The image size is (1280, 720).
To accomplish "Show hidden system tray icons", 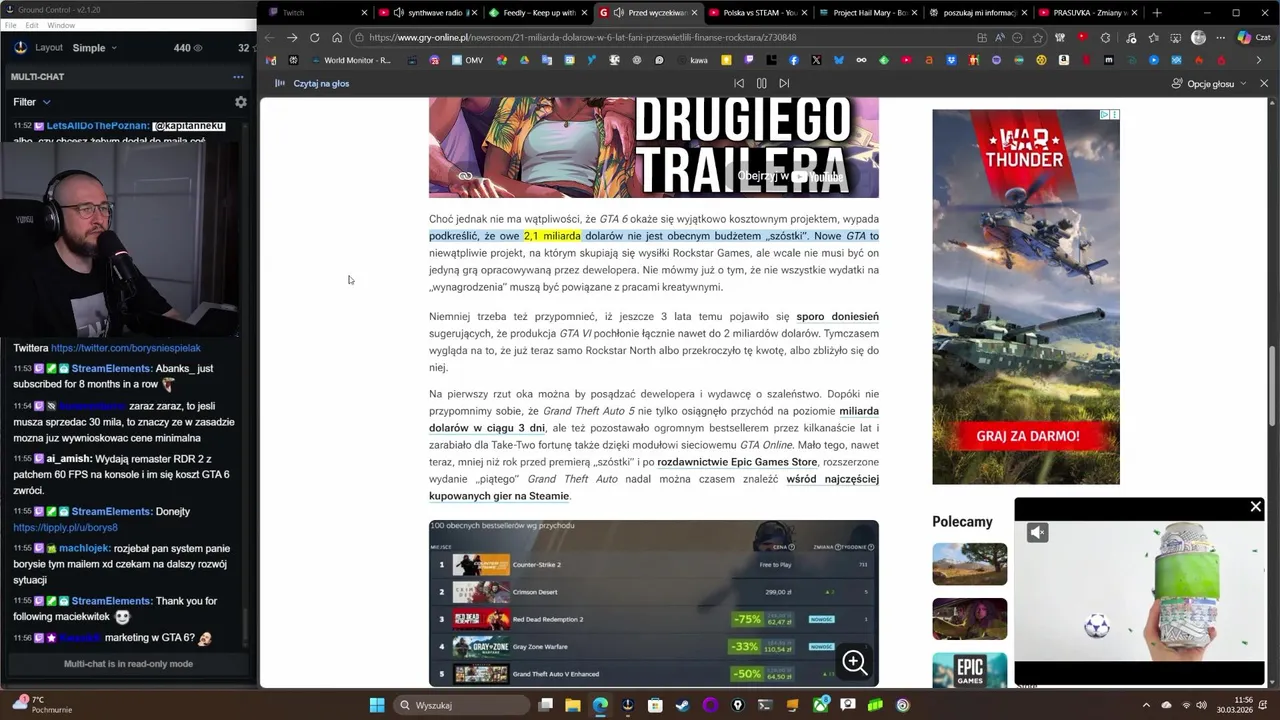I will coord(1146,705).
